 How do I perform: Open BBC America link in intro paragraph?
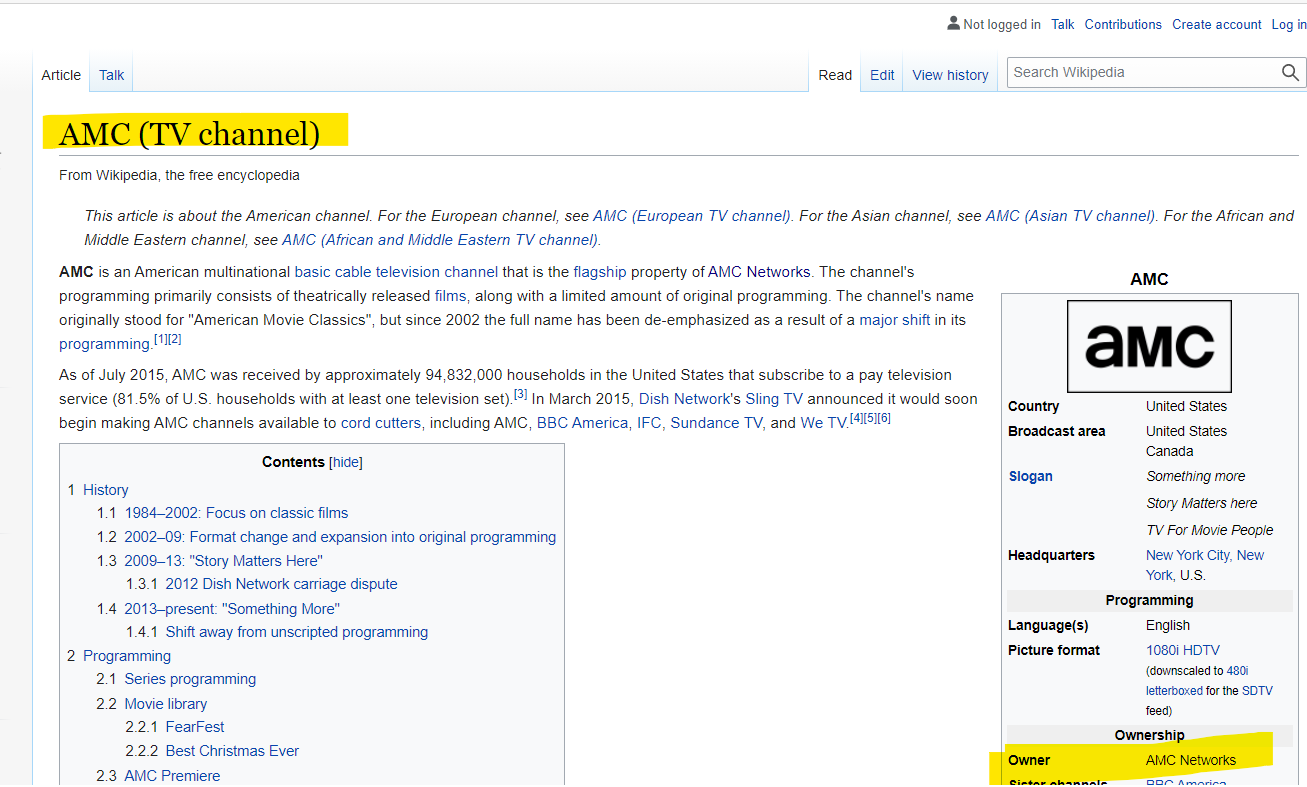pyautogui.click(x=582, y=423)
